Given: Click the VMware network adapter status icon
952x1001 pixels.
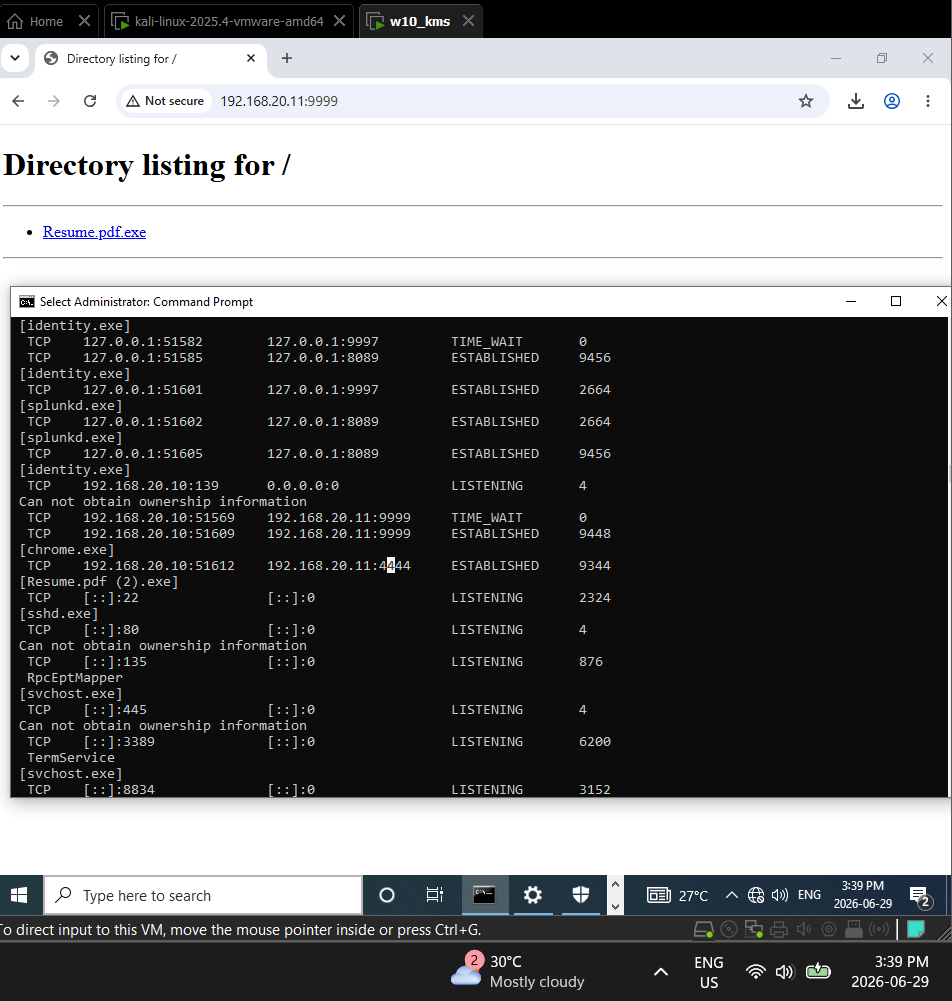Looking at the screenshot, I should [753, 930].
